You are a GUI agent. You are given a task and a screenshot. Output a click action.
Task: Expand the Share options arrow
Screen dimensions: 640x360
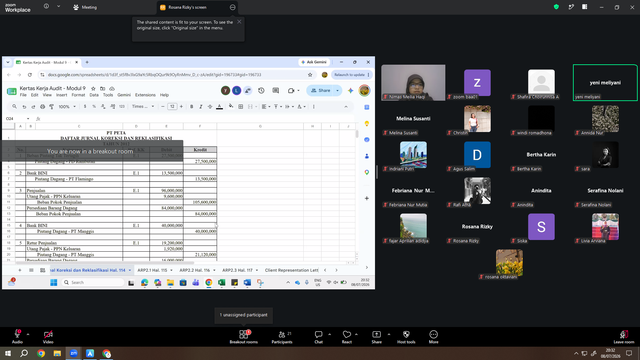389,334
